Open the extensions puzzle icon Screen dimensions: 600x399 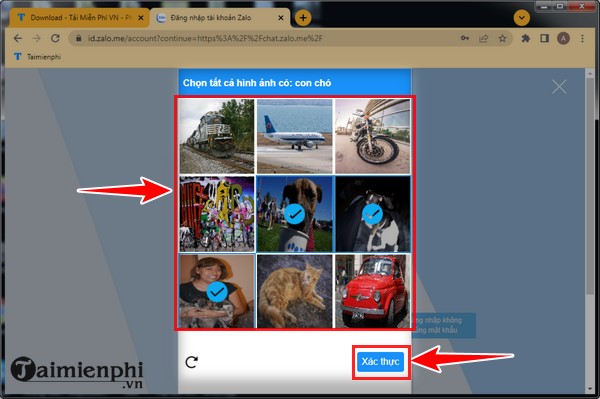tap(526, 38)
